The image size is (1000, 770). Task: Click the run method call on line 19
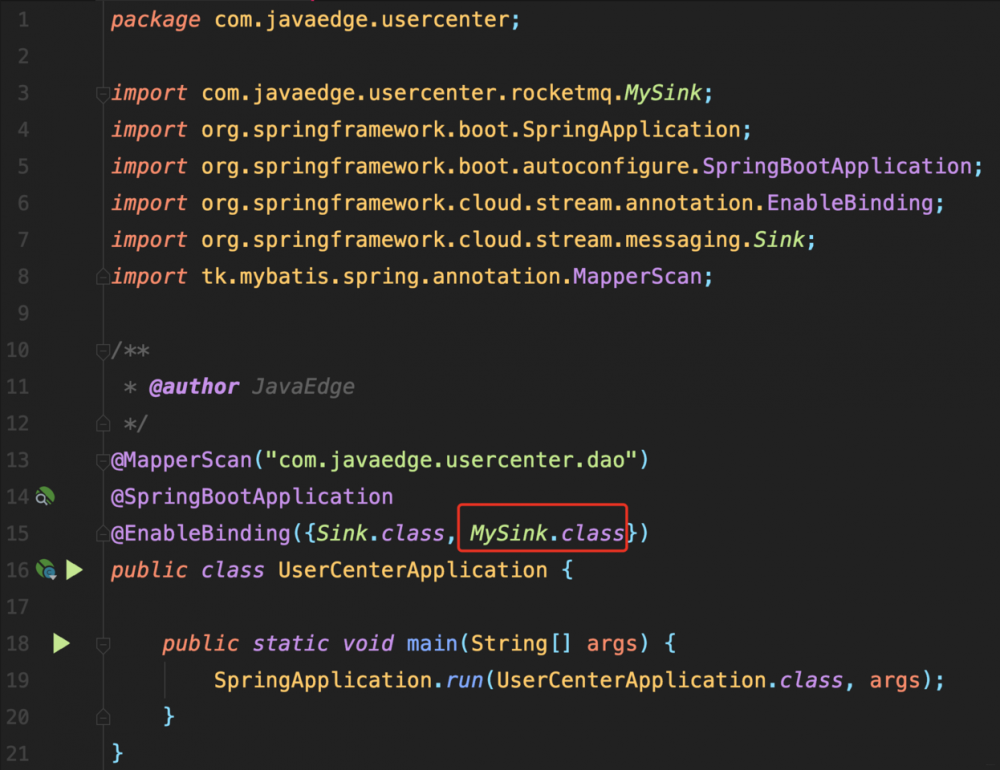[464, 681]
